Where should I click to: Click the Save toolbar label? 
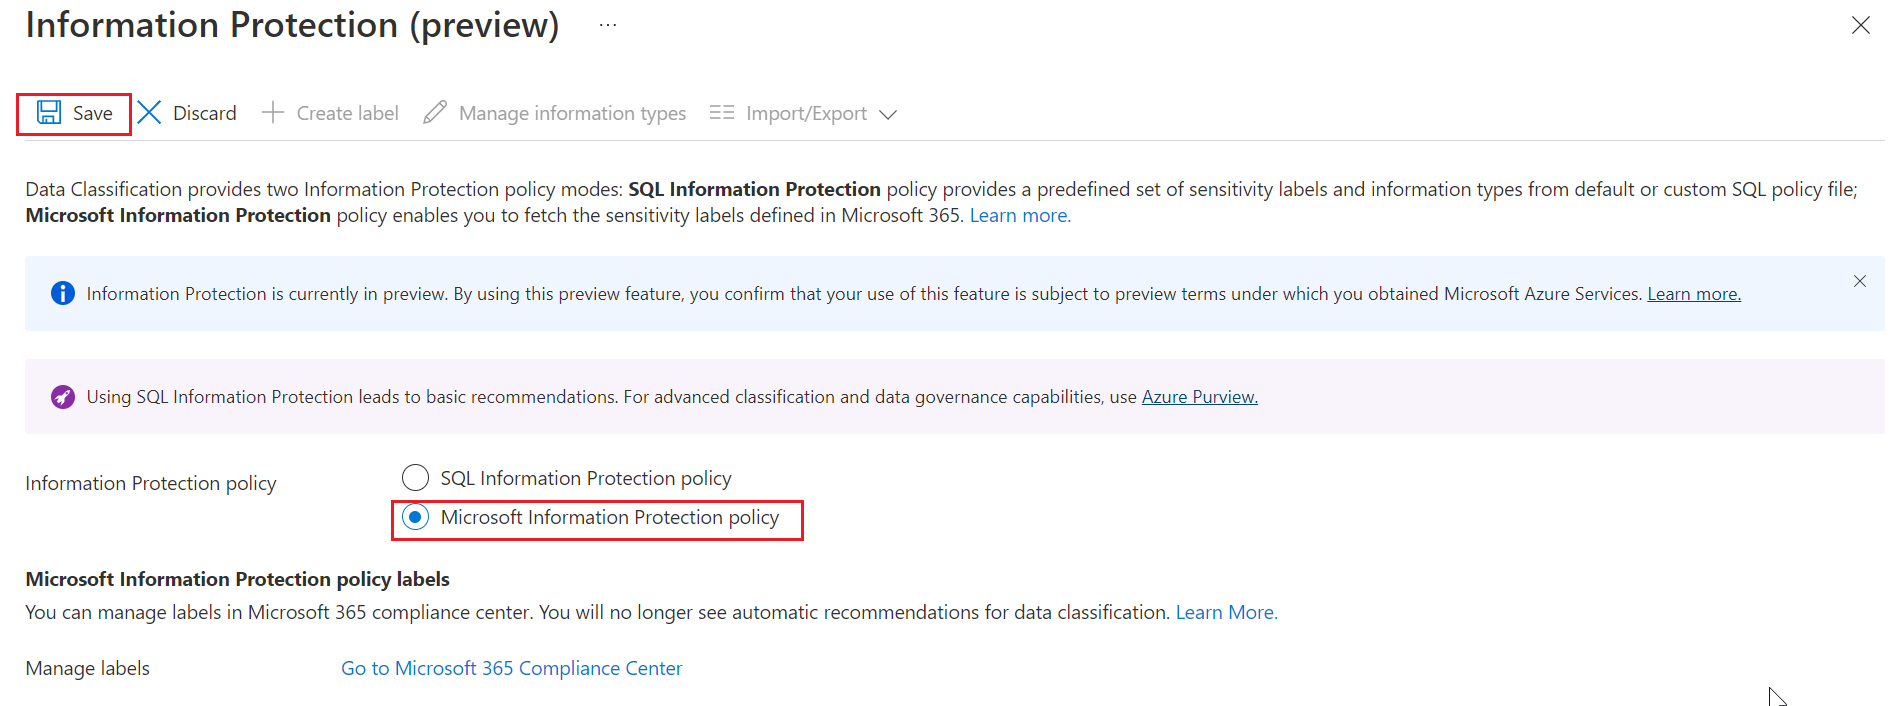pyautogui.click(x=93, y=113)
